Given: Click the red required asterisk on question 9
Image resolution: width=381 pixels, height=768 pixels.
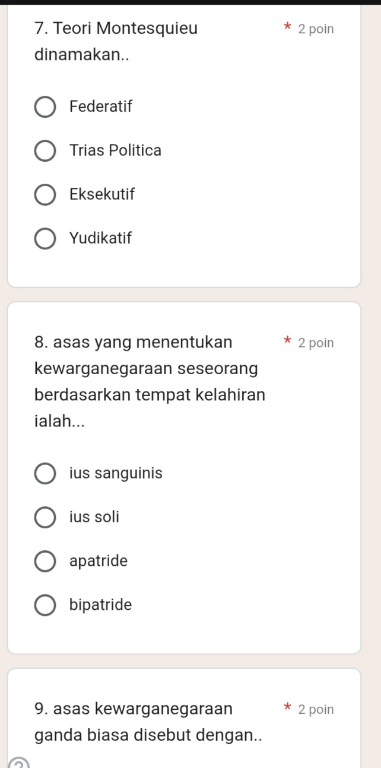Looking at the screenshot, I should pyautogui.click(x=288, y=707).
